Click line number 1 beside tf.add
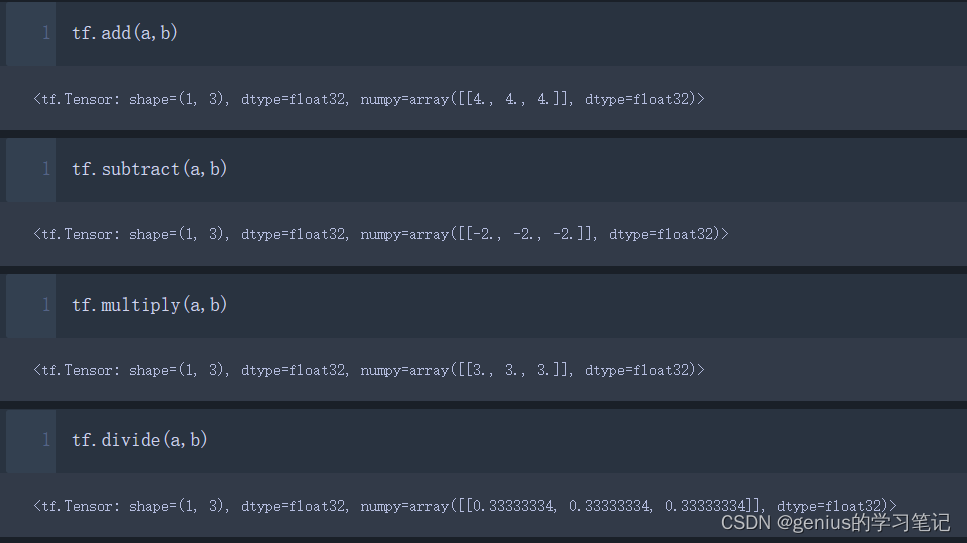Screen dimensions: 967x543 click(46, 33)
